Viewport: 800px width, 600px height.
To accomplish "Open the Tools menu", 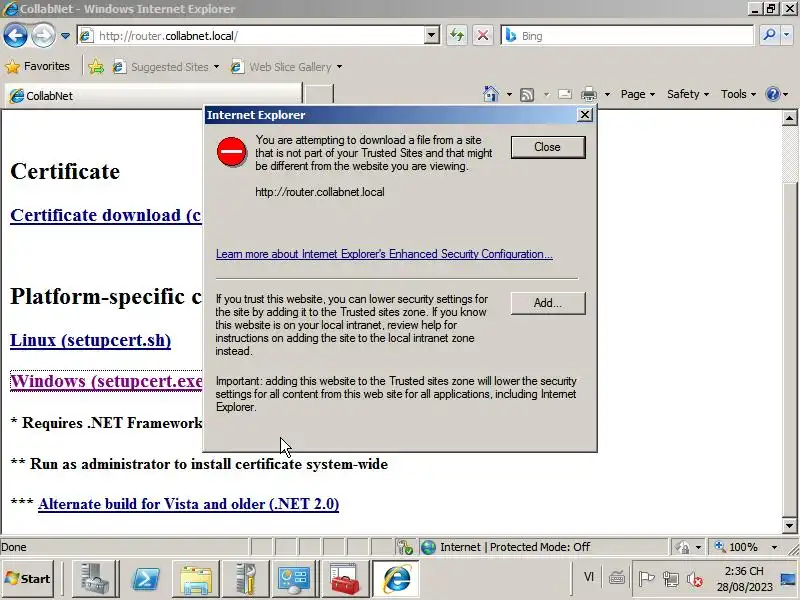I will pos(738,94).
